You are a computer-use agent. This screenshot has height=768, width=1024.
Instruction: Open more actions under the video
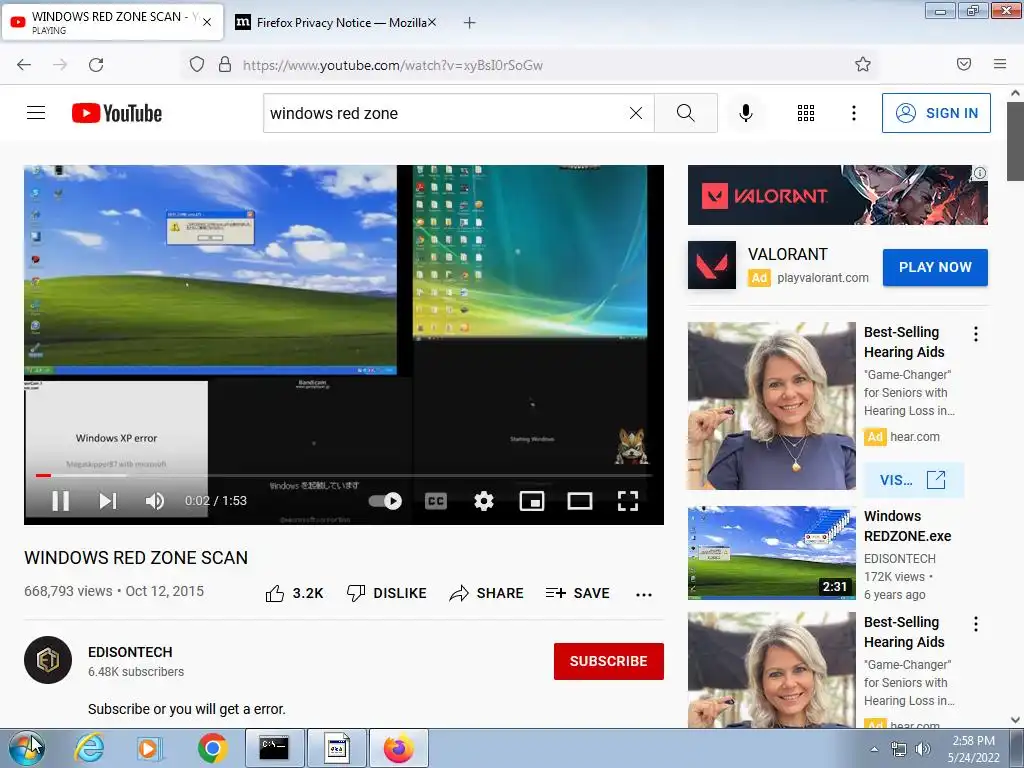tap(644, 594)
